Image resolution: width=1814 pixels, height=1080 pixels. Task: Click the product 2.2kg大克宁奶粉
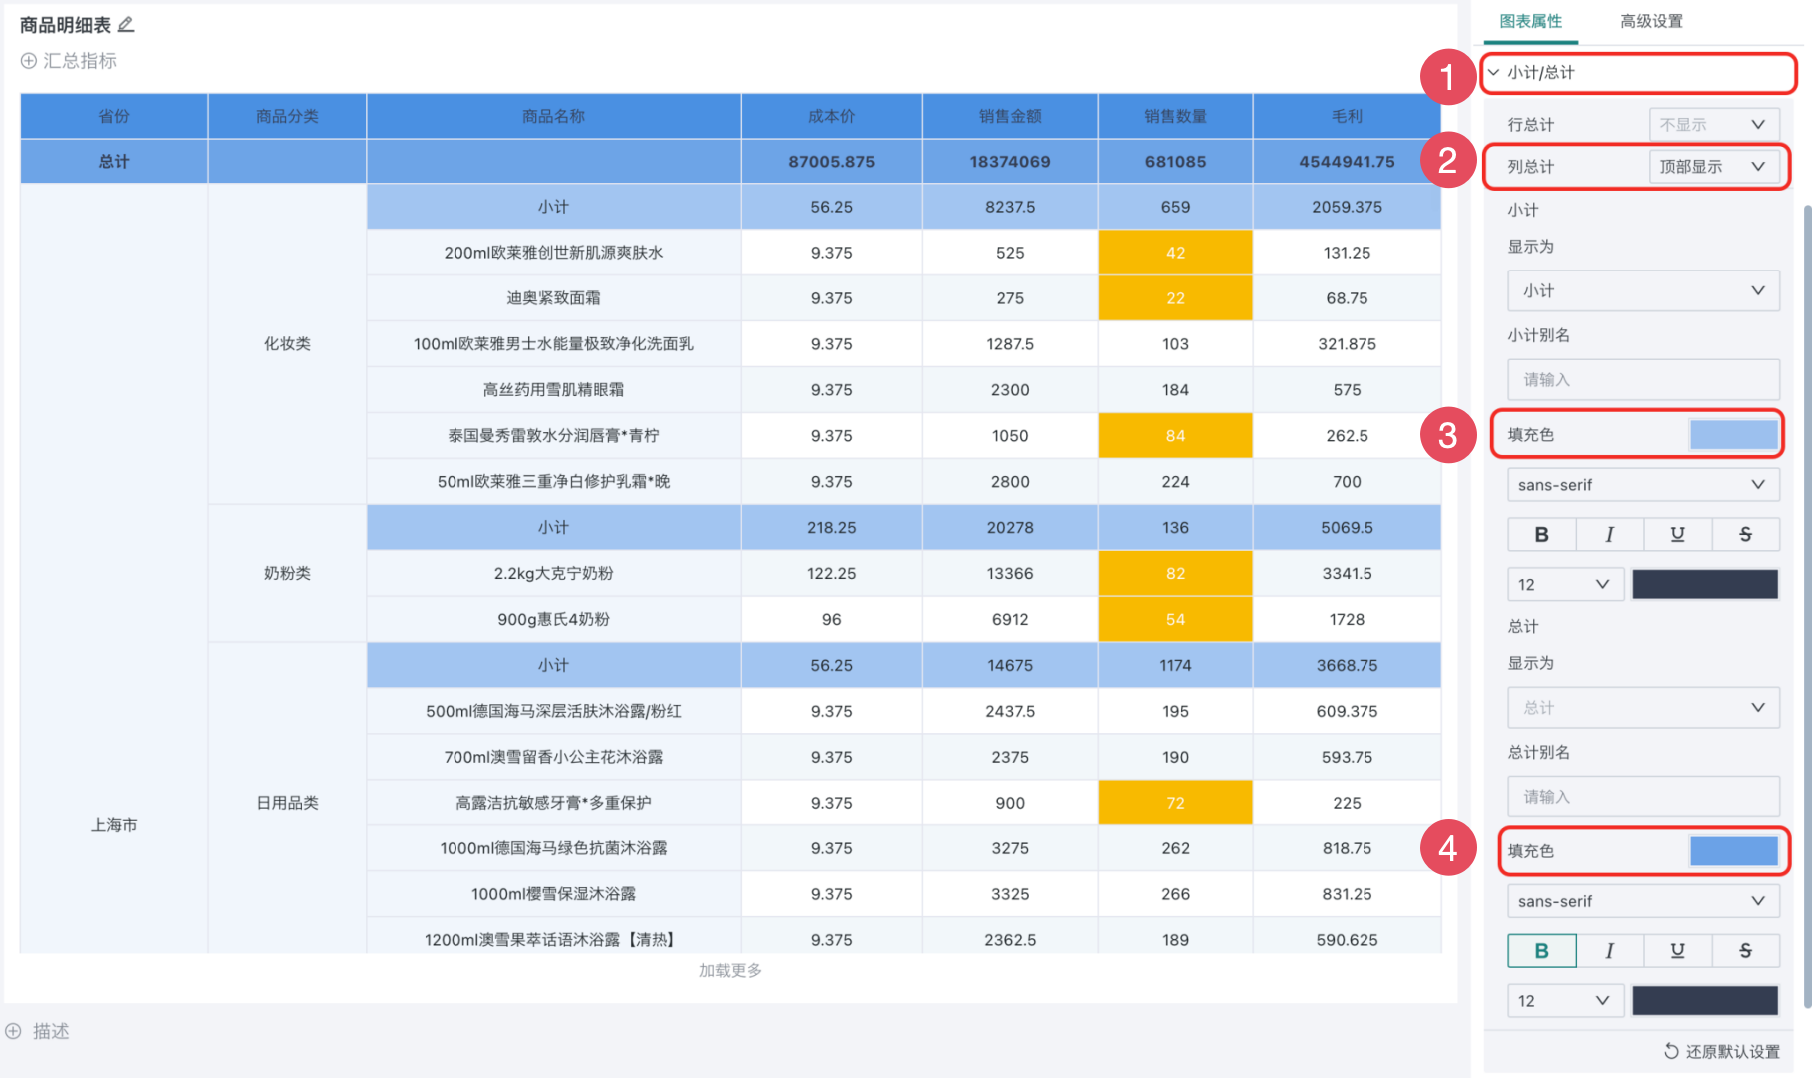[x=554, y=573]
